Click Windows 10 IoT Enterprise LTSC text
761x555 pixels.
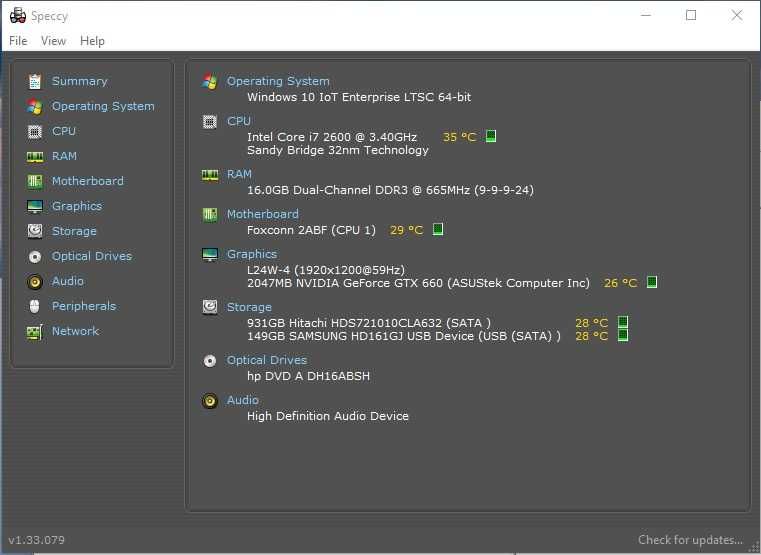pyautogui.click(x=359, y=97)
